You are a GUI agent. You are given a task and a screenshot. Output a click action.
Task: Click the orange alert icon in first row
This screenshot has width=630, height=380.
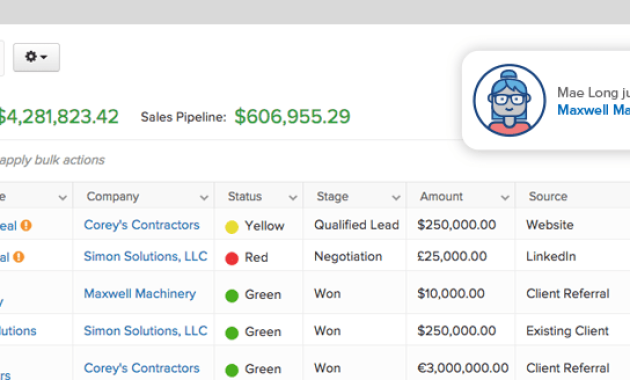click(x=26, y=225)
